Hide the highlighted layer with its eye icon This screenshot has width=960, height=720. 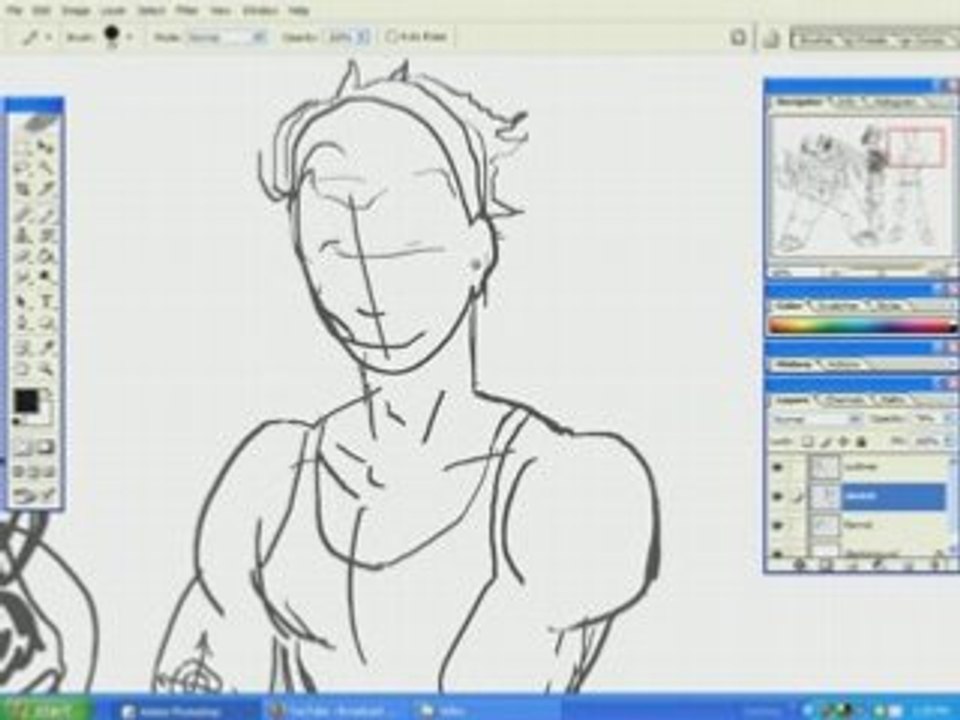point(778,497)
